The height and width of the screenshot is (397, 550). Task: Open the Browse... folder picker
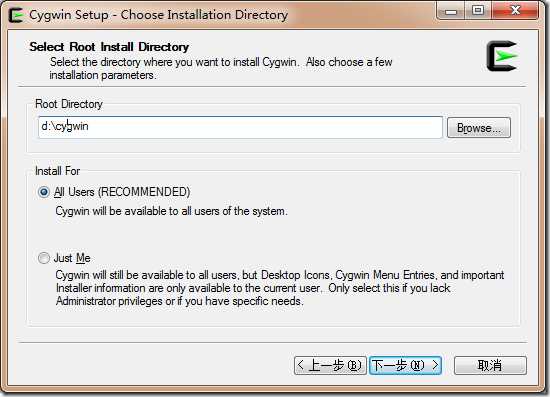click(479, 128)
